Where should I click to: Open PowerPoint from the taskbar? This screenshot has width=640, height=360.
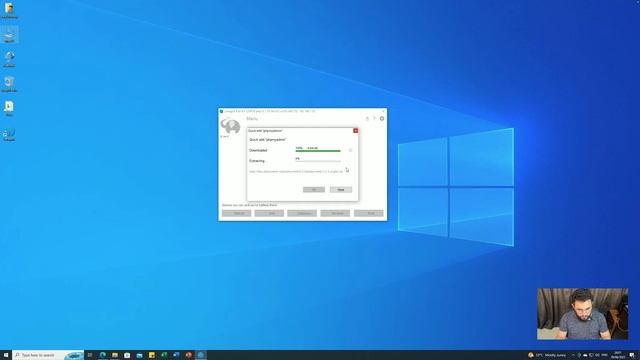point(188,355)
